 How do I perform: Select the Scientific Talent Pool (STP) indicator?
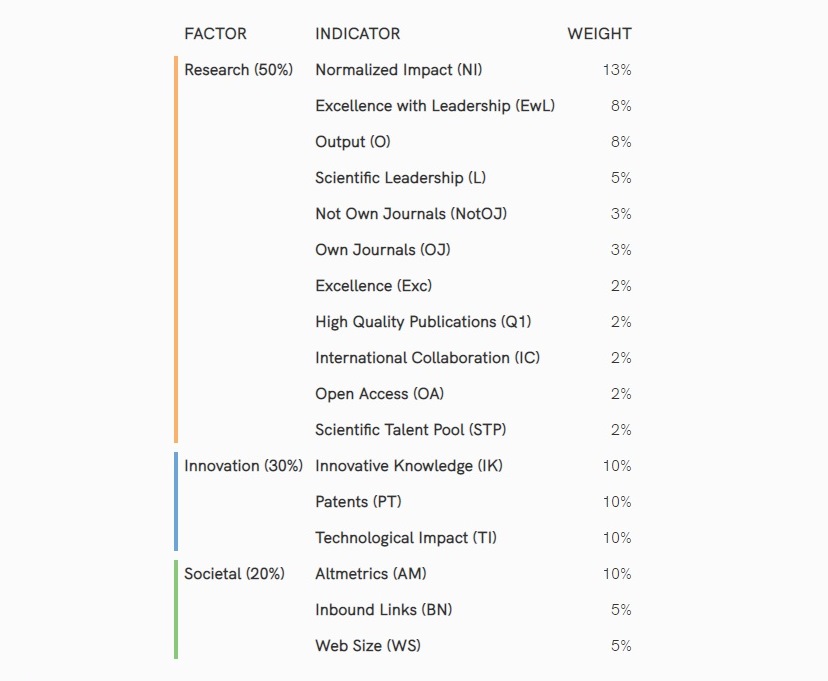click(x=410, y=430)
